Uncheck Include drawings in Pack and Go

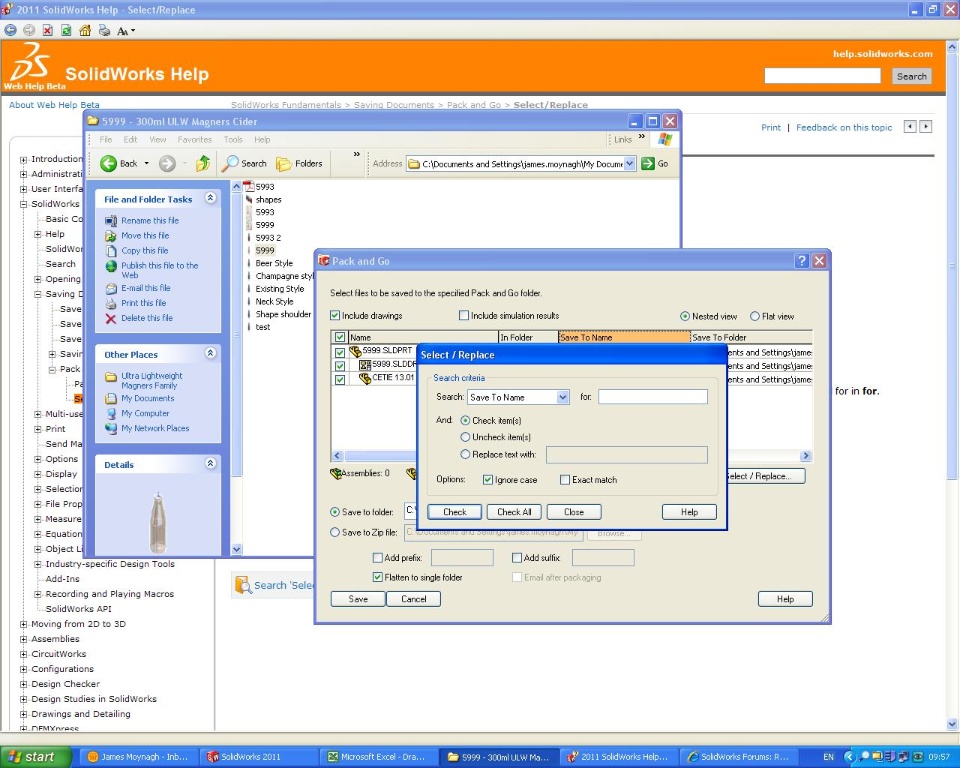coord(335,315)
